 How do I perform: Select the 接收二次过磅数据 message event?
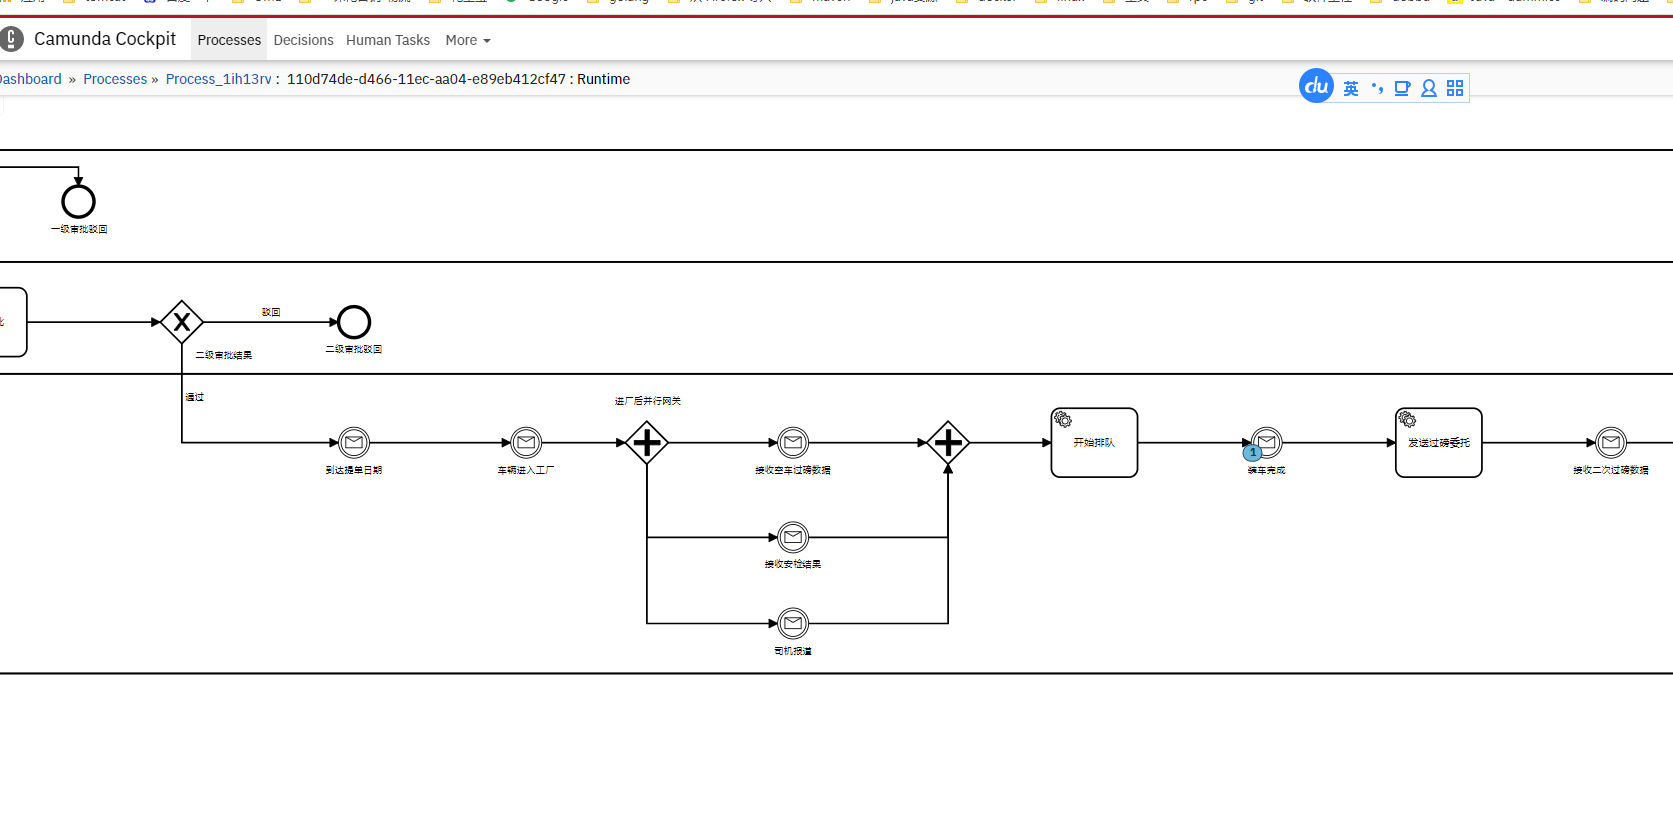tap(1611, 442)
